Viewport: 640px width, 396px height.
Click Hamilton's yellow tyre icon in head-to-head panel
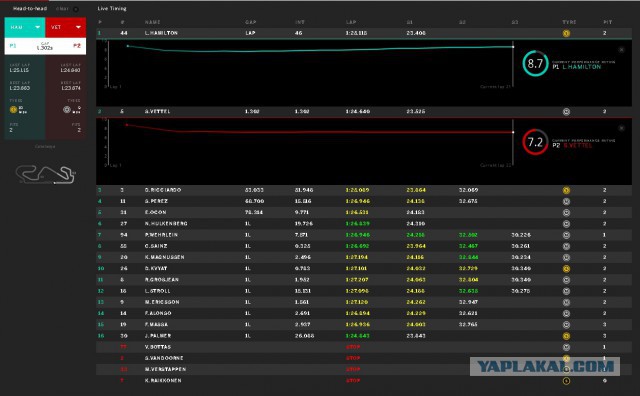tap(13, 109)
